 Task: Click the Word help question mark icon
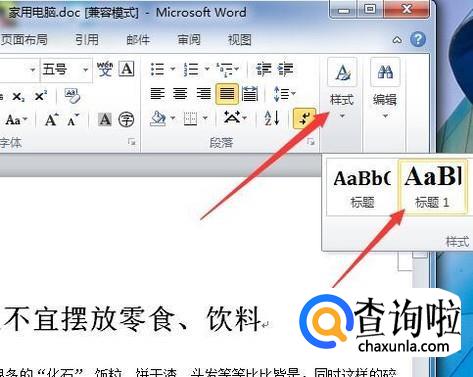coord(418,39)
